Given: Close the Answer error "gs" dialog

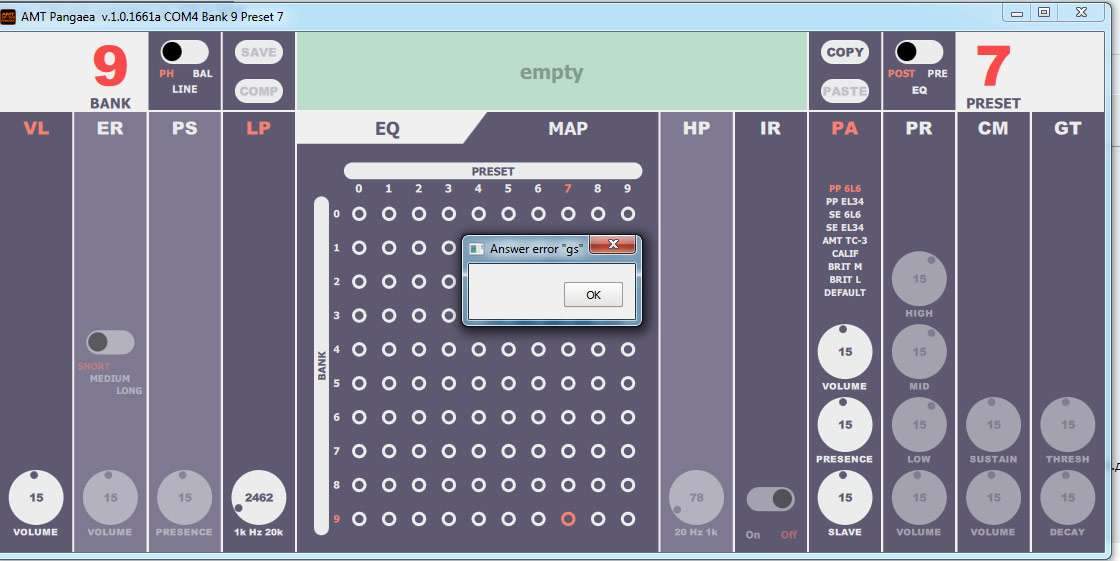Looking at the screenshot, I should coord(612,244).
